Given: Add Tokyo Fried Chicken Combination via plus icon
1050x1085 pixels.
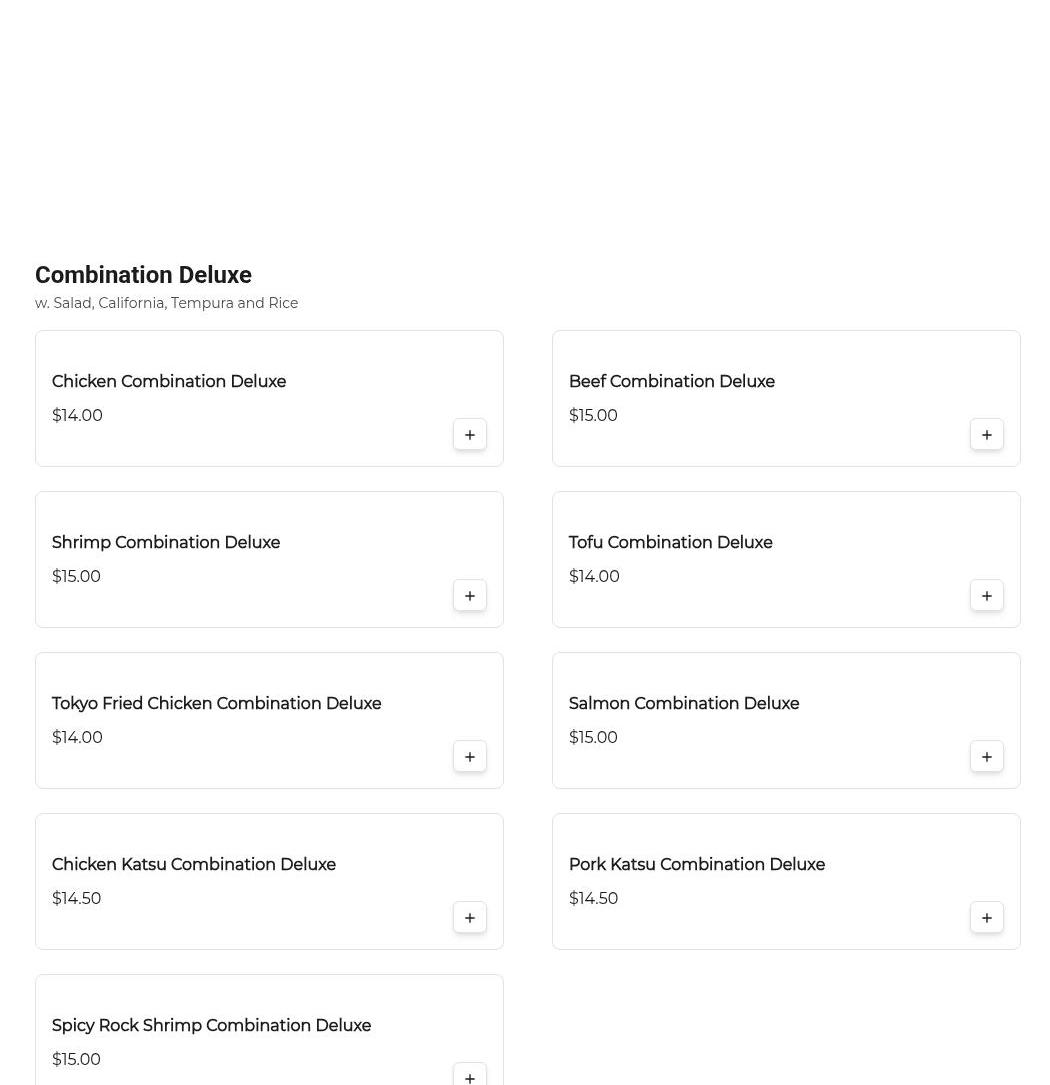Looking at the screenshot, I should click(470, 757).
